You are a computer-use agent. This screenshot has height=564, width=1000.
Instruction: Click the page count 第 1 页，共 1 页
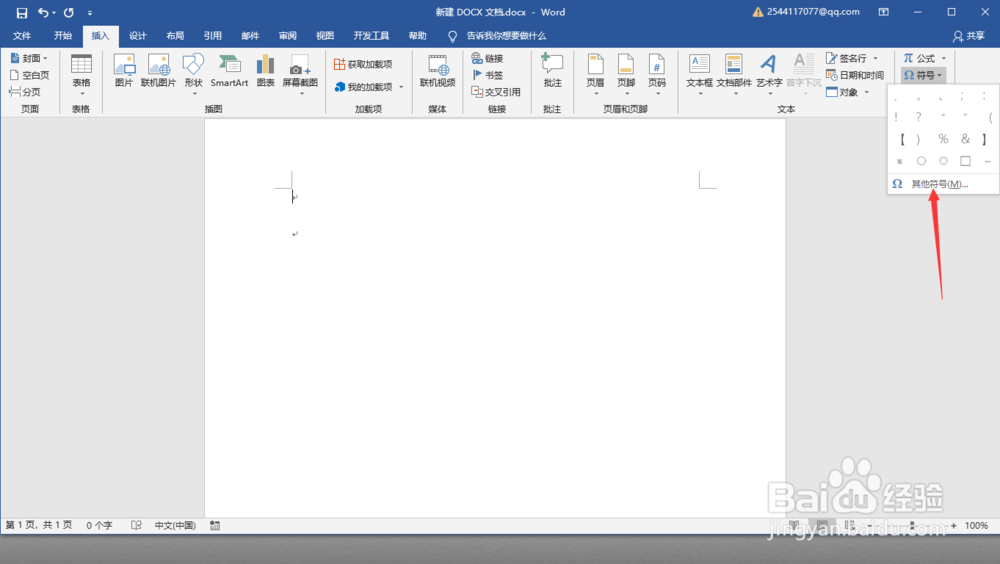pos(39,525)
